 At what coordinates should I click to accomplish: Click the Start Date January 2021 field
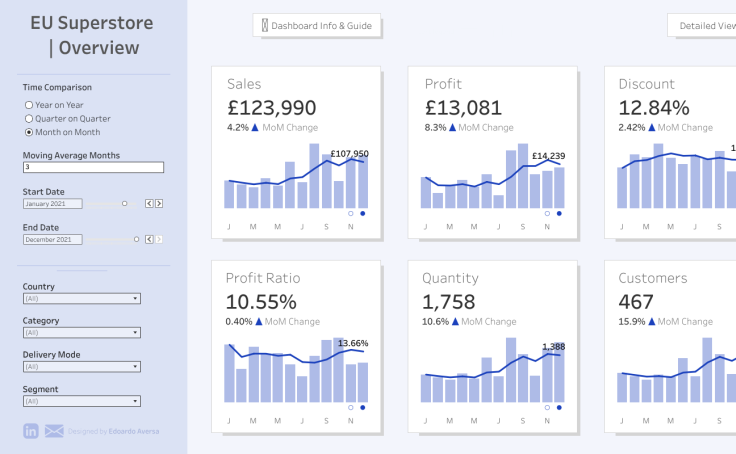click(53, 204)
